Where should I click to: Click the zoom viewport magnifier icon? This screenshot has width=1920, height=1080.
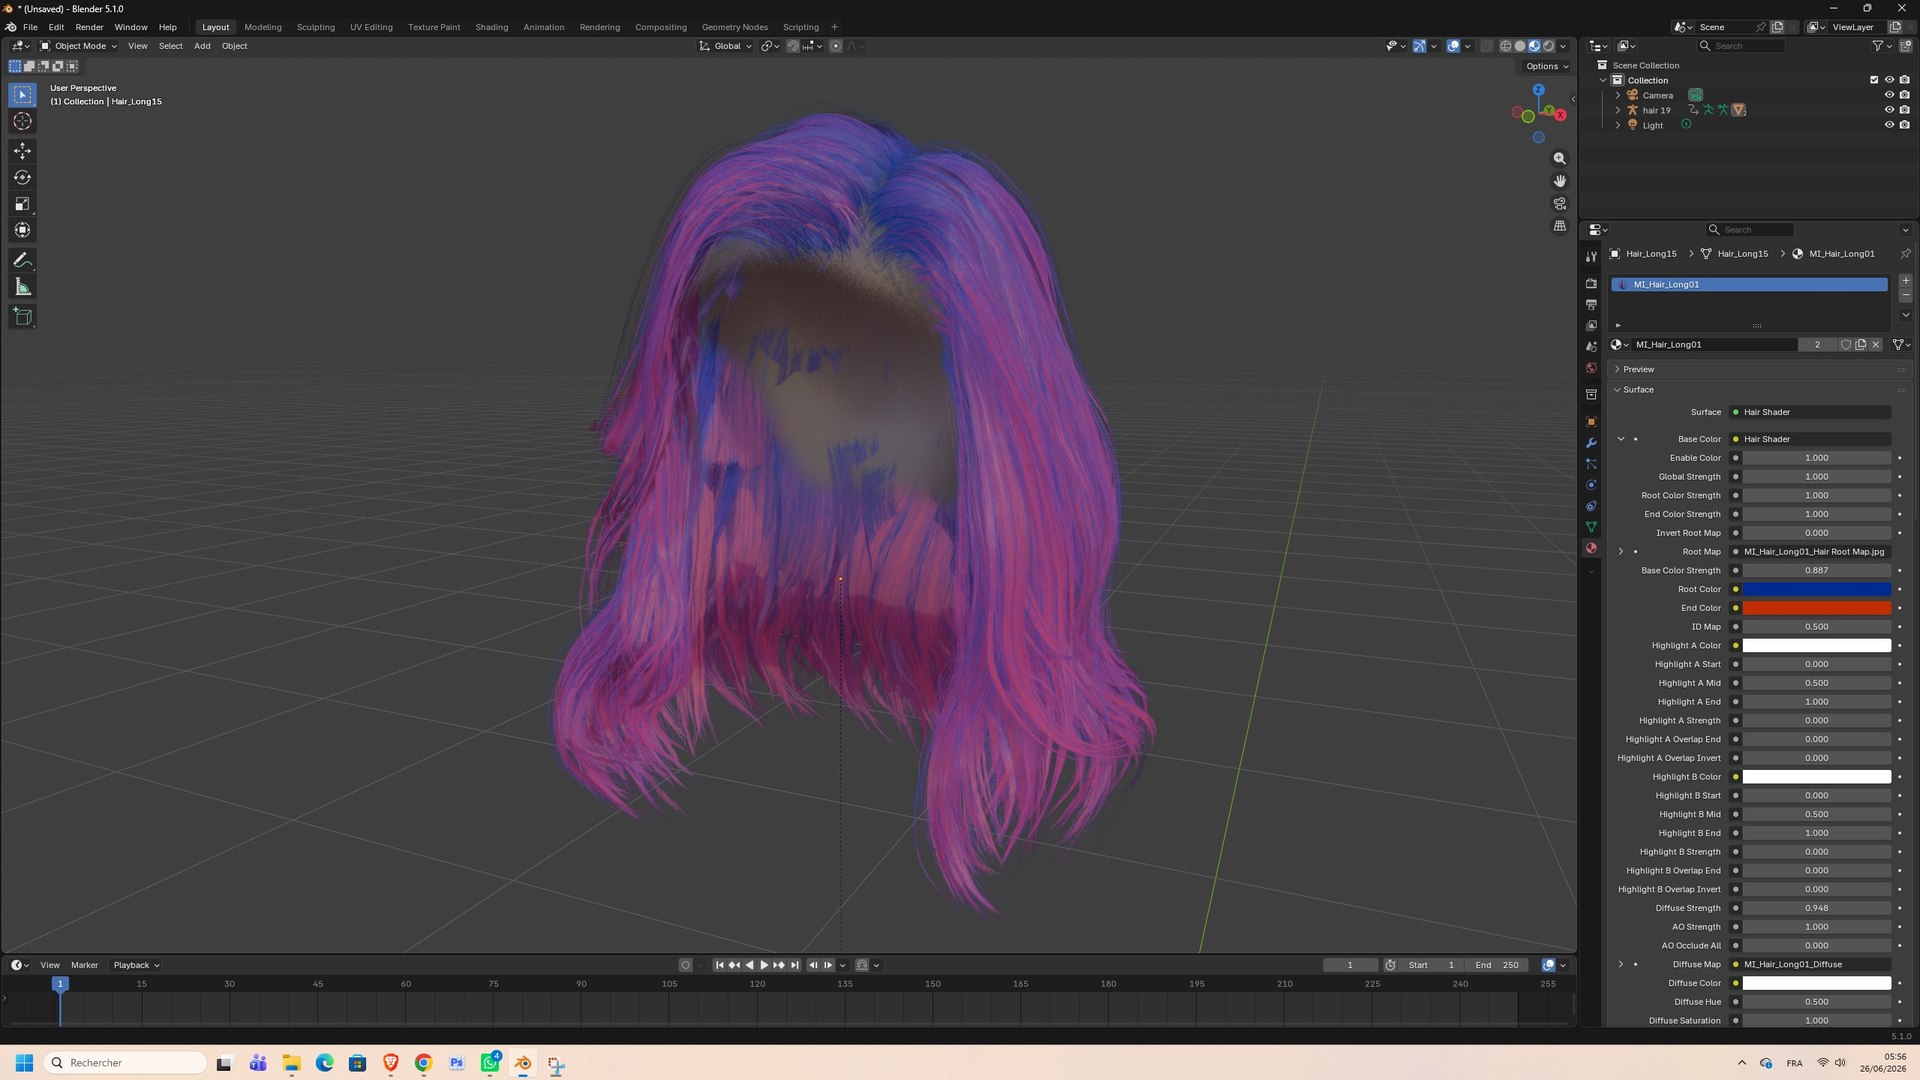click(1559, 159)
